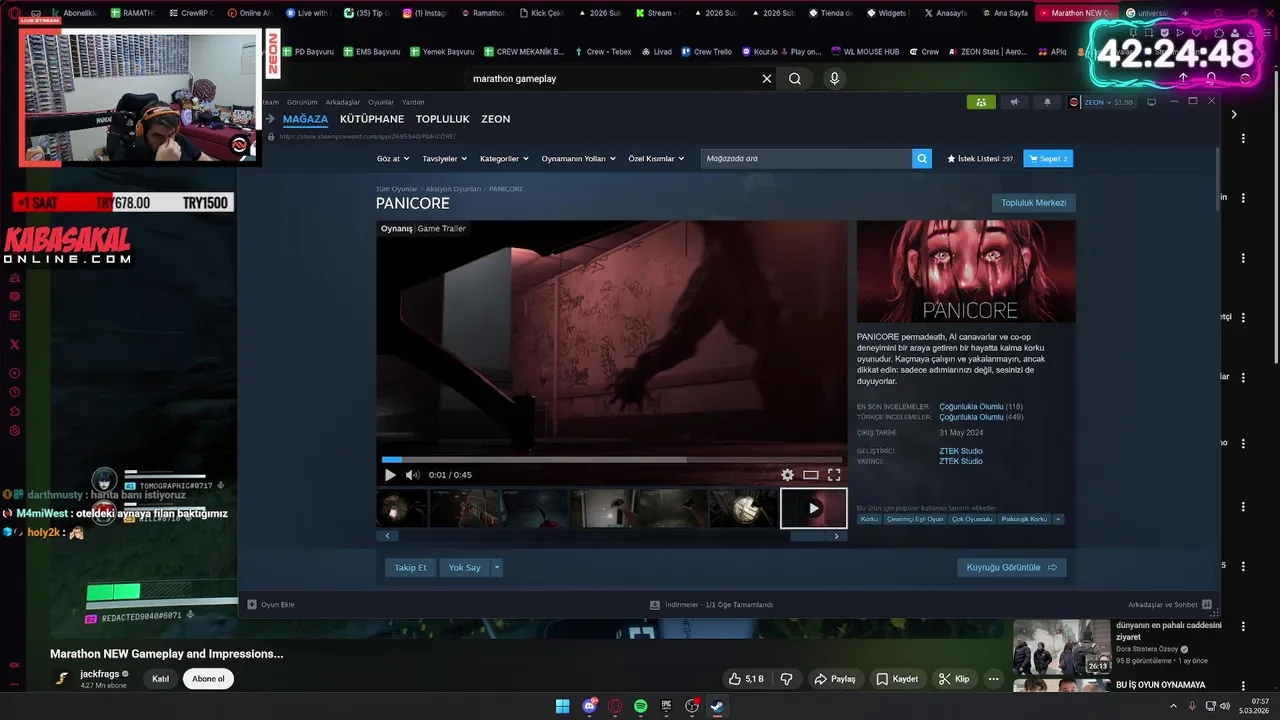Open Oyunlar menu in Steam
The width and height of the screenshot is (1280, 720).
pos(381,102)
